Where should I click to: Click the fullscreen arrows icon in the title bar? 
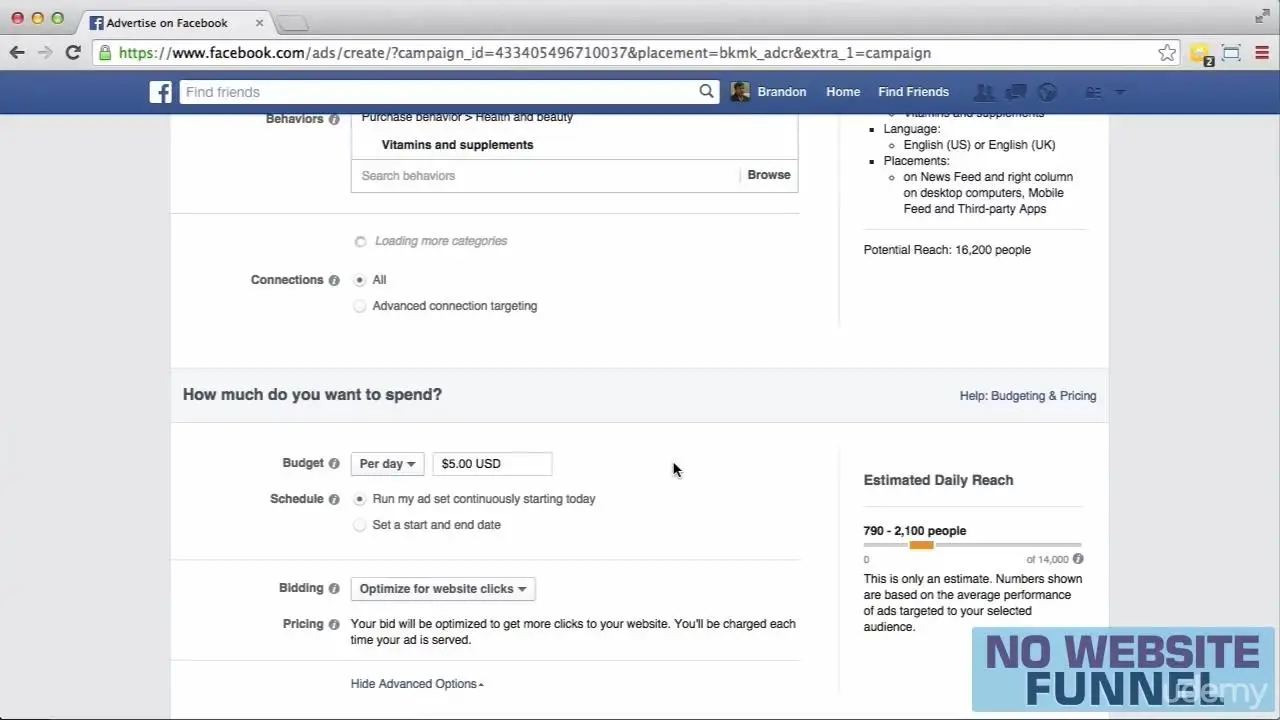click(x=1262, y=16)
